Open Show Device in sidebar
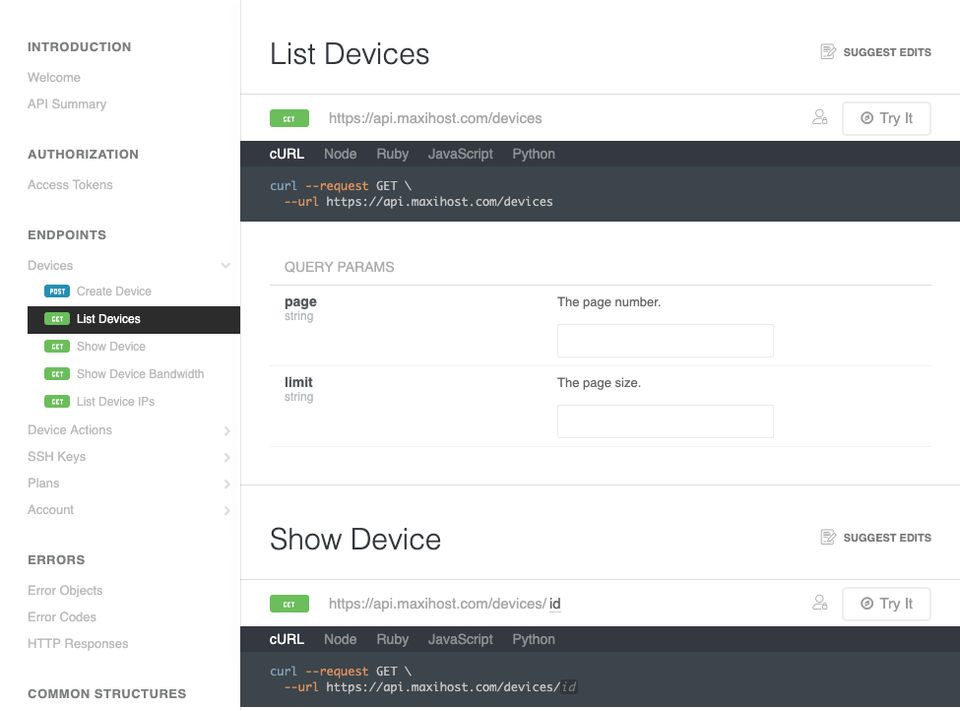Viewport: 960px width, 711px height. pos(111,347)
